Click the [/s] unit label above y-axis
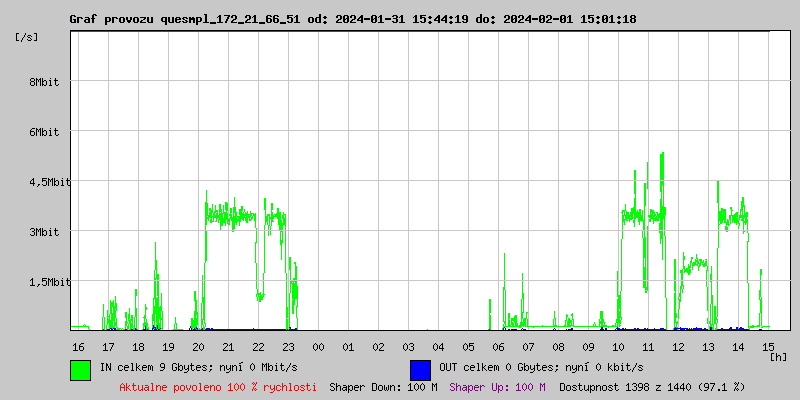800x400 pixels. 27,37
